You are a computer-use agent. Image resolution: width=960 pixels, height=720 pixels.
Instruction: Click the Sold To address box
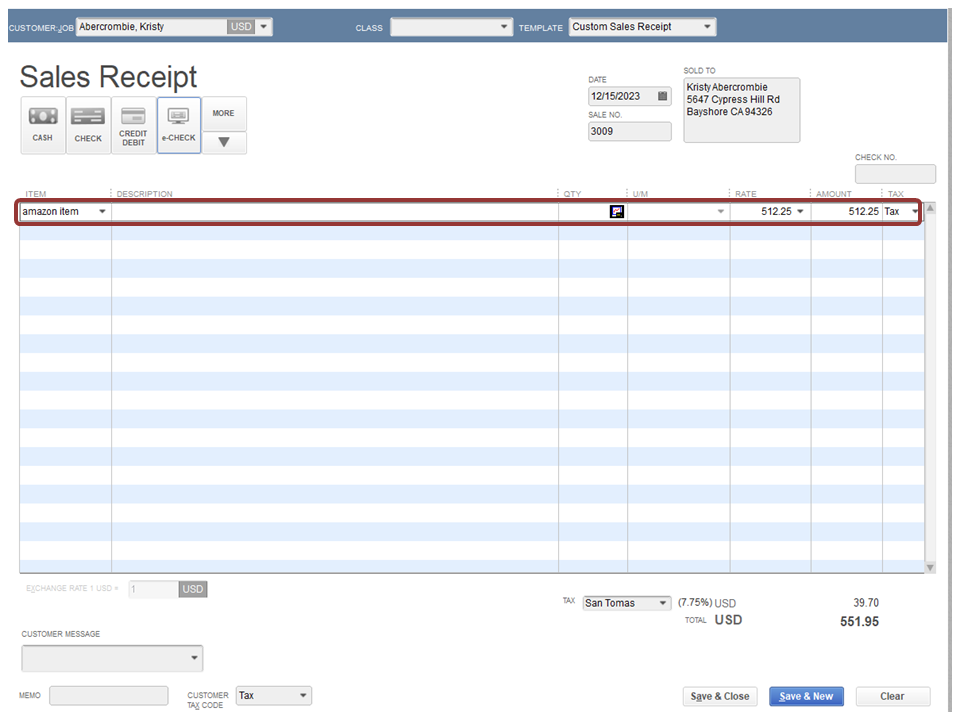pos(741,110)
